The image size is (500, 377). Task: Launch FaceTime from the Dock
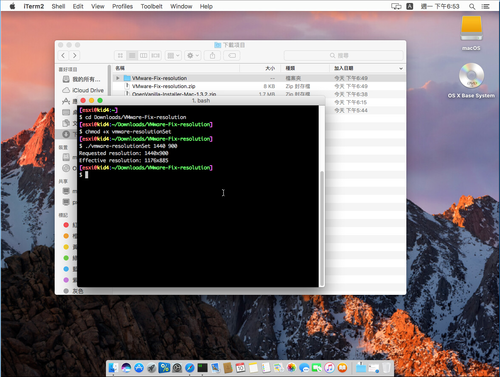tap(317, 368)
